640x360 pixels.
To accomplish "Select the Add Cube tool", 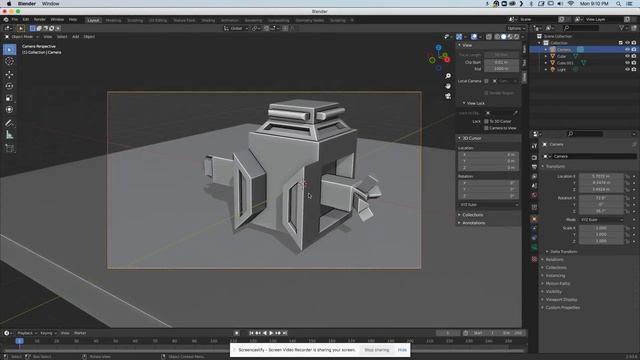I will click(9, 148).
